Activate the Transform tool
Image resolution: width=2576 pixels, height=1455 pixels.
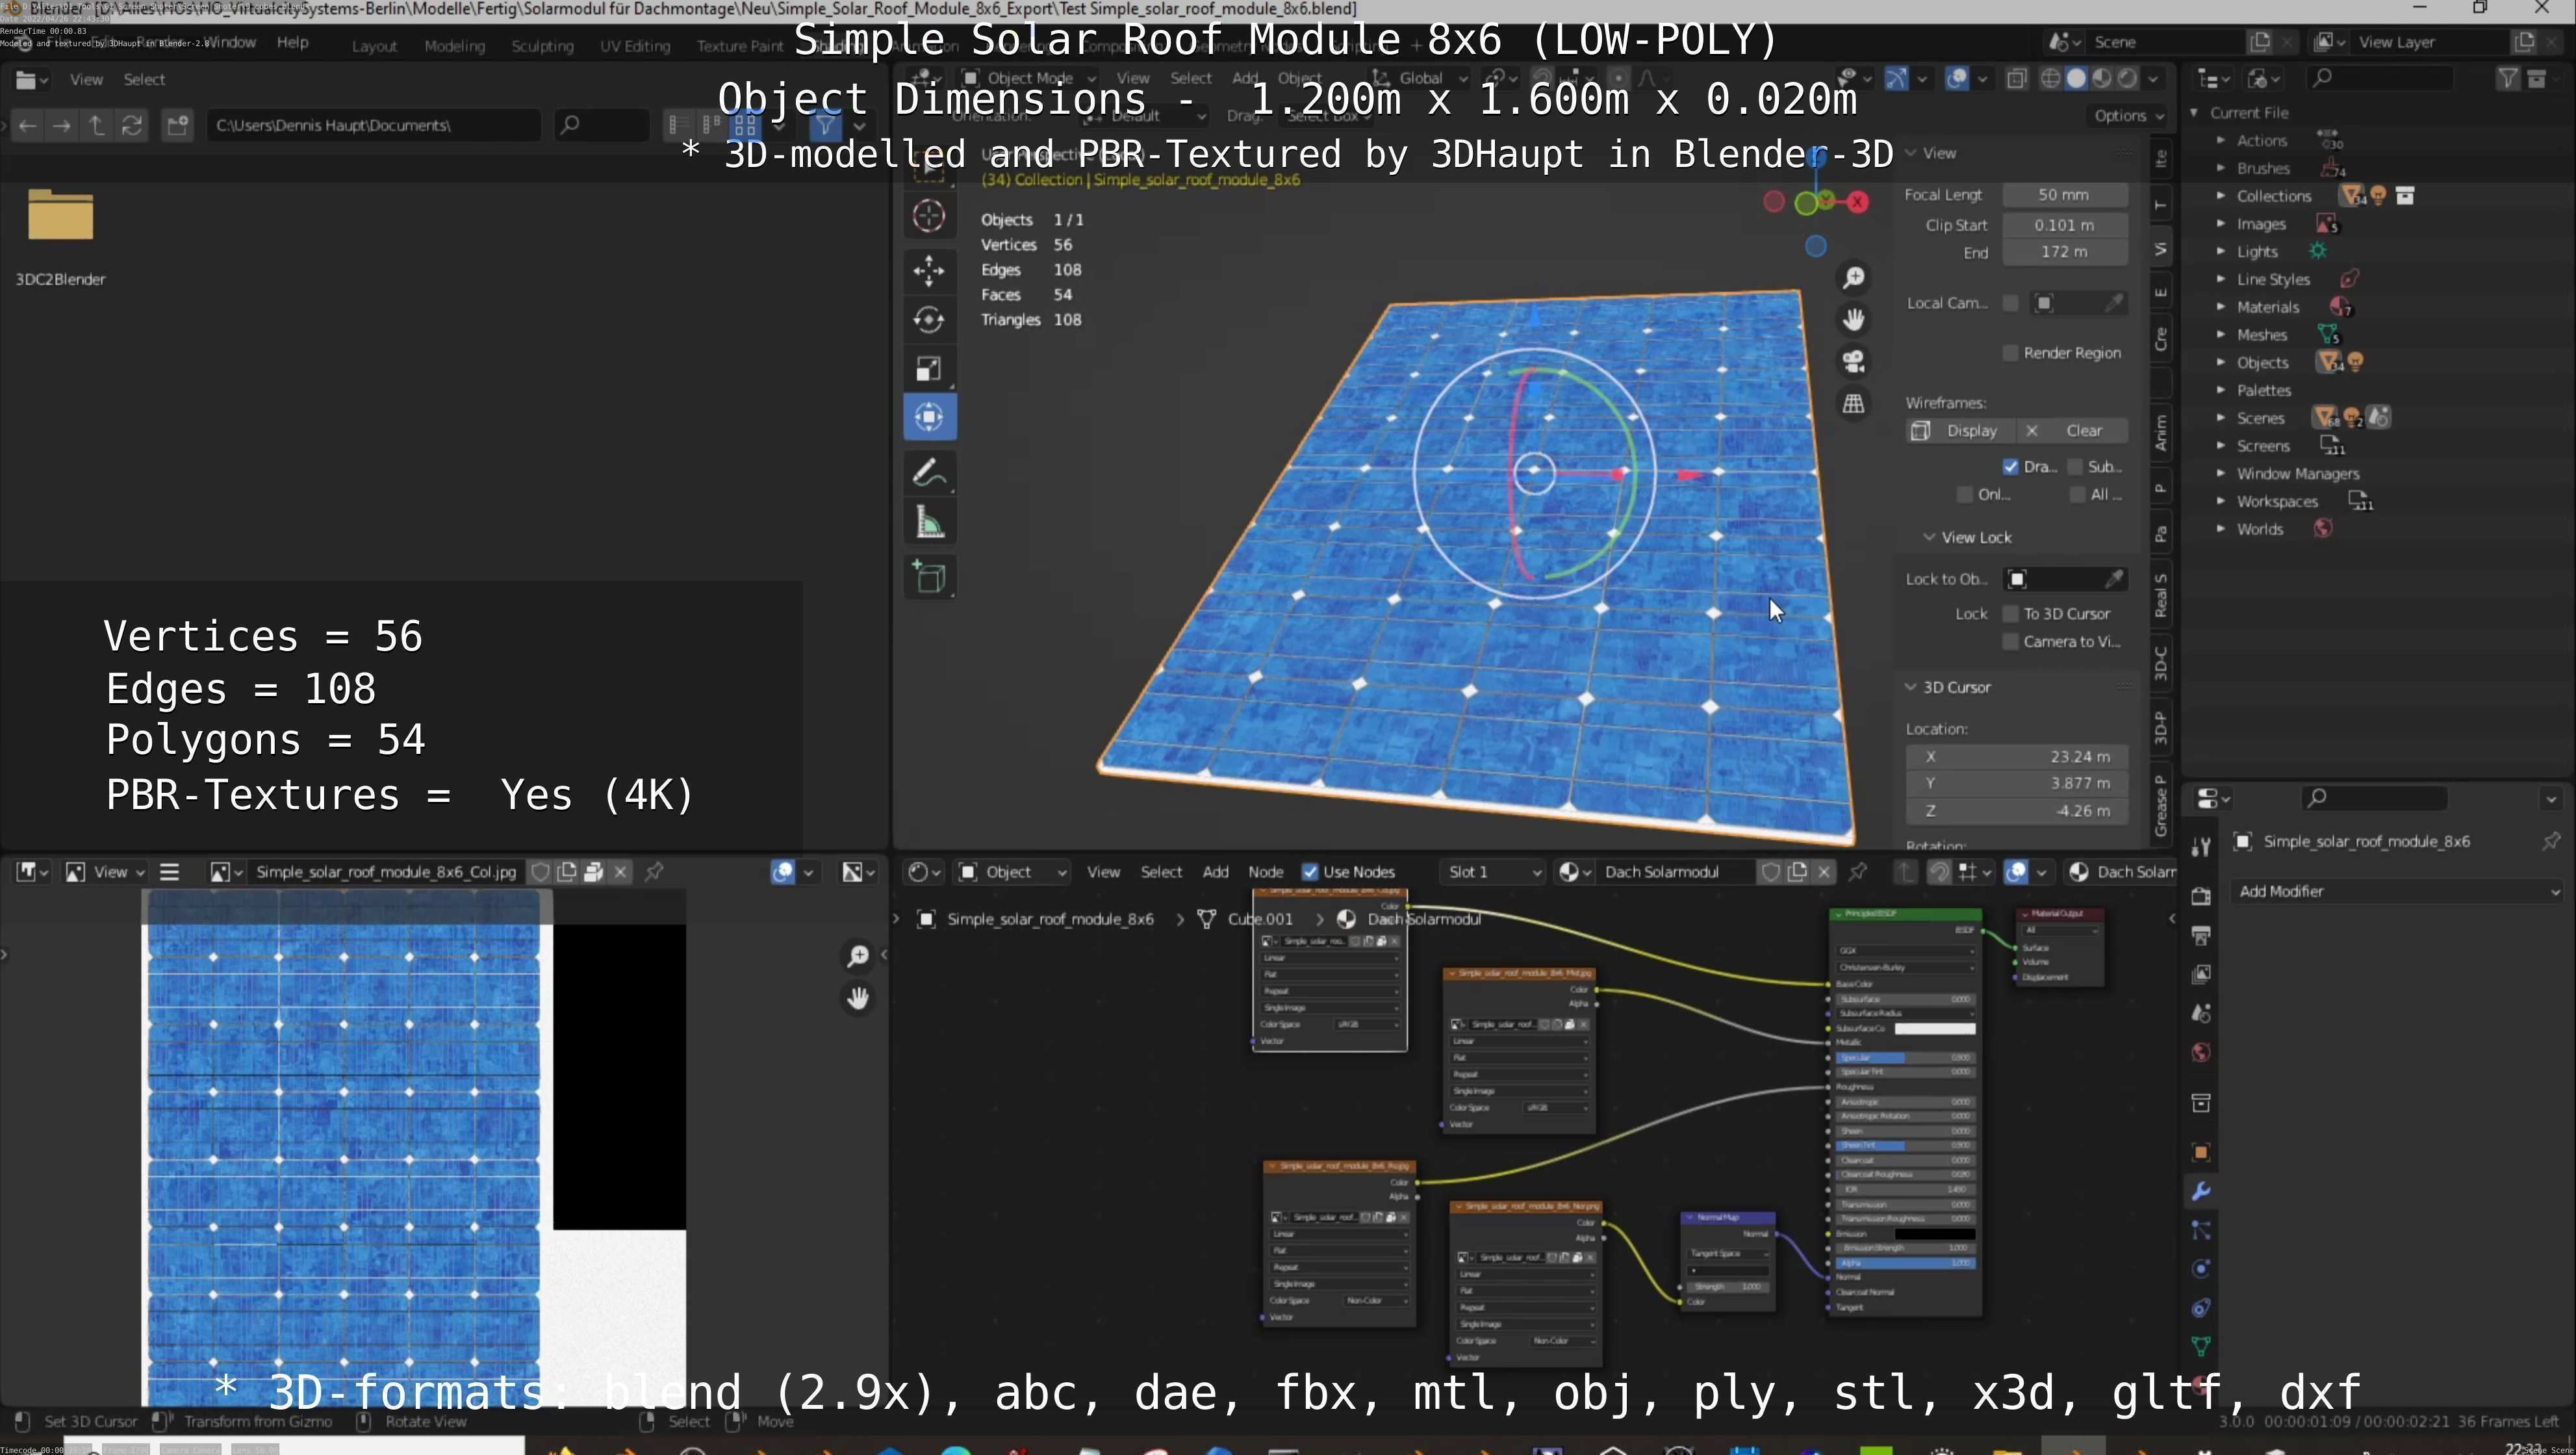click(x=929, y=417)
